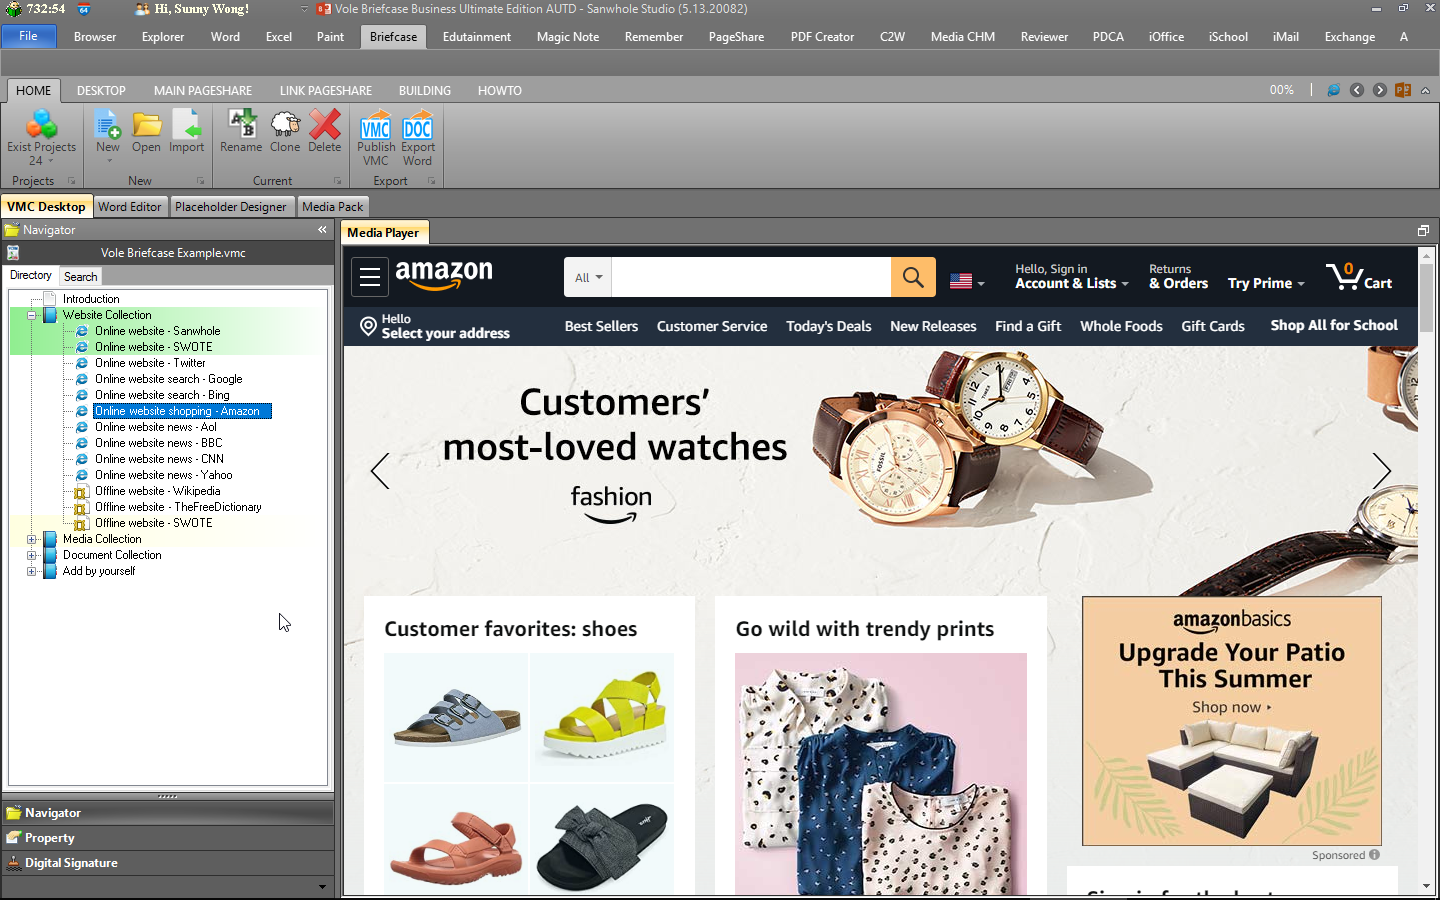Viewport: 1440px width, 900px height.
Task: Click the Exist Projects icon
Action: 41,127
